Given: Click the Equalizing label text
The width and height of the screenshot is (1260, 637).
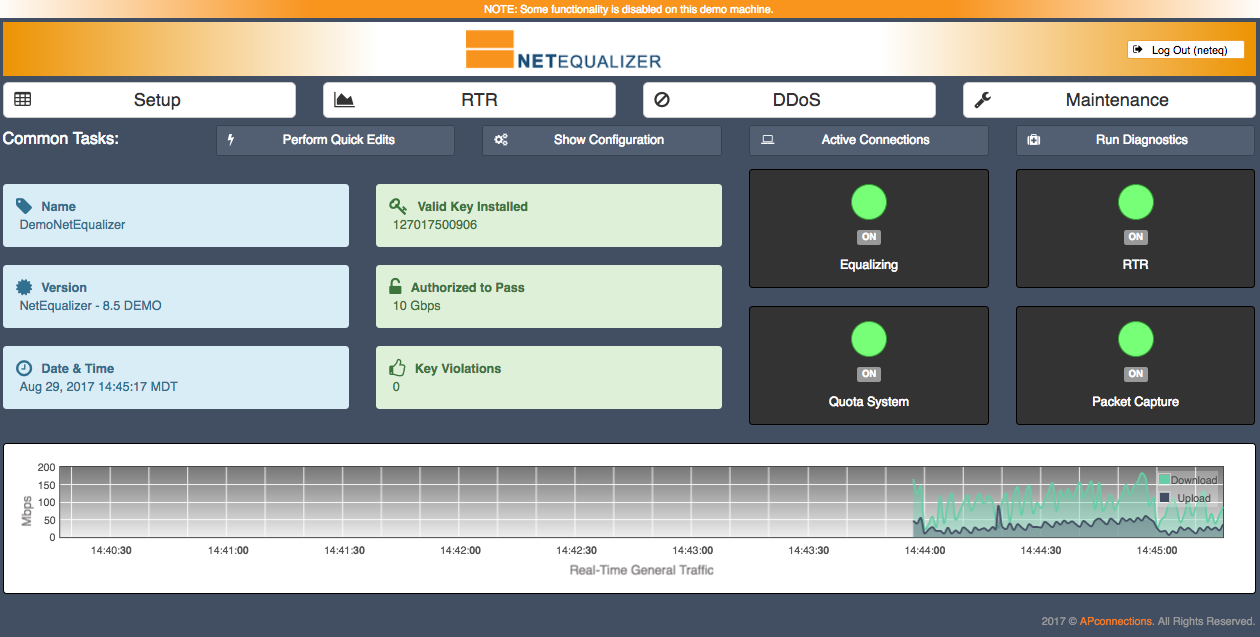Looking at the screenshot, I should (869, 265).
